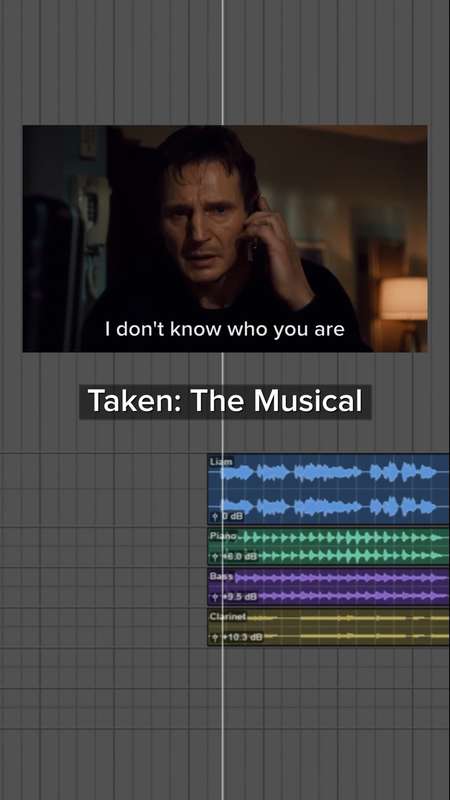Select the blue Liam audio clip

pyautogui.click(x=329, y=489)
